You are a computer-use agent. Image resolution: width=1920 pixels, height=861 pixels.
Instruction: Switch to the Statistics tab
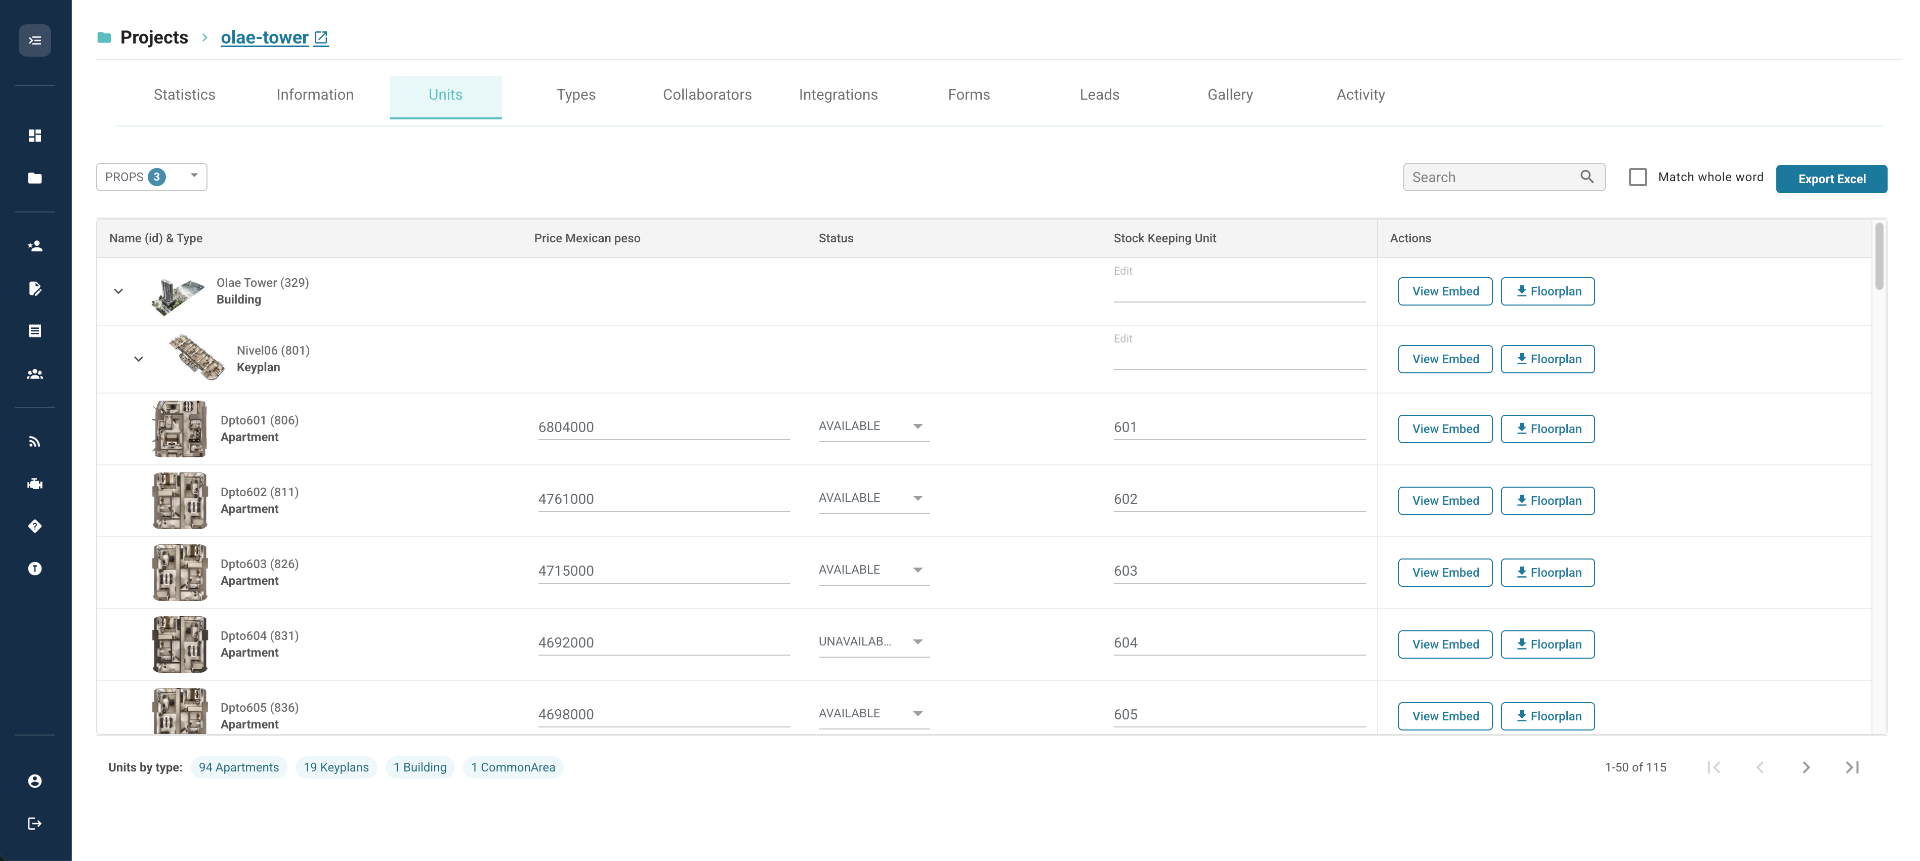[184, 95]
